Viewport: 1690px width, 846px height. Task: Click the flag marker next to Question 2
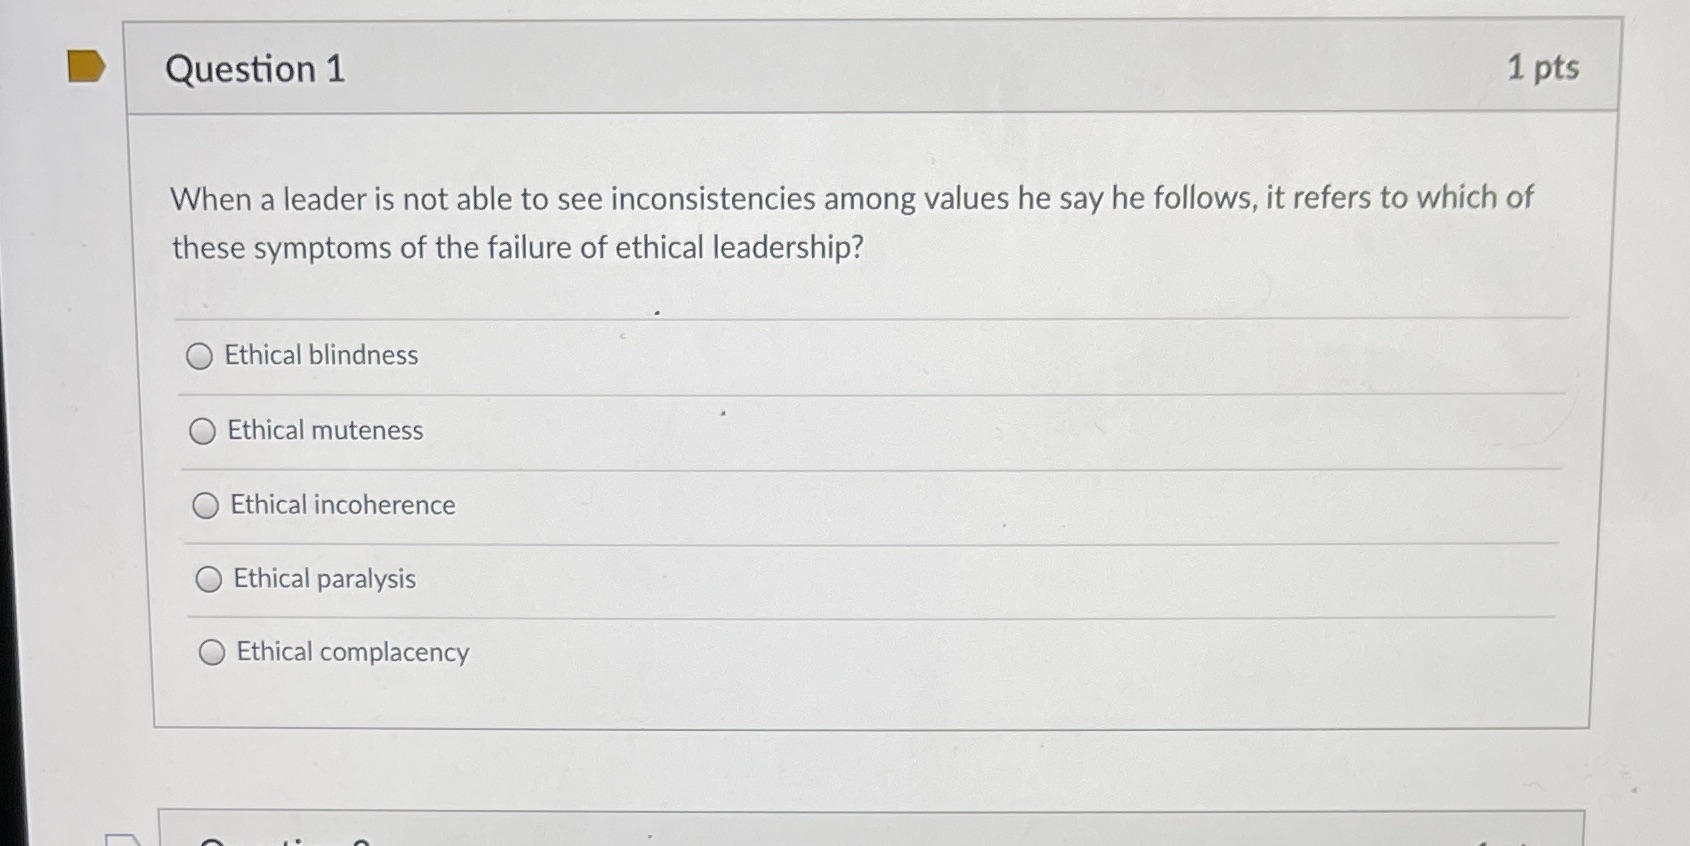pos(120,840)
